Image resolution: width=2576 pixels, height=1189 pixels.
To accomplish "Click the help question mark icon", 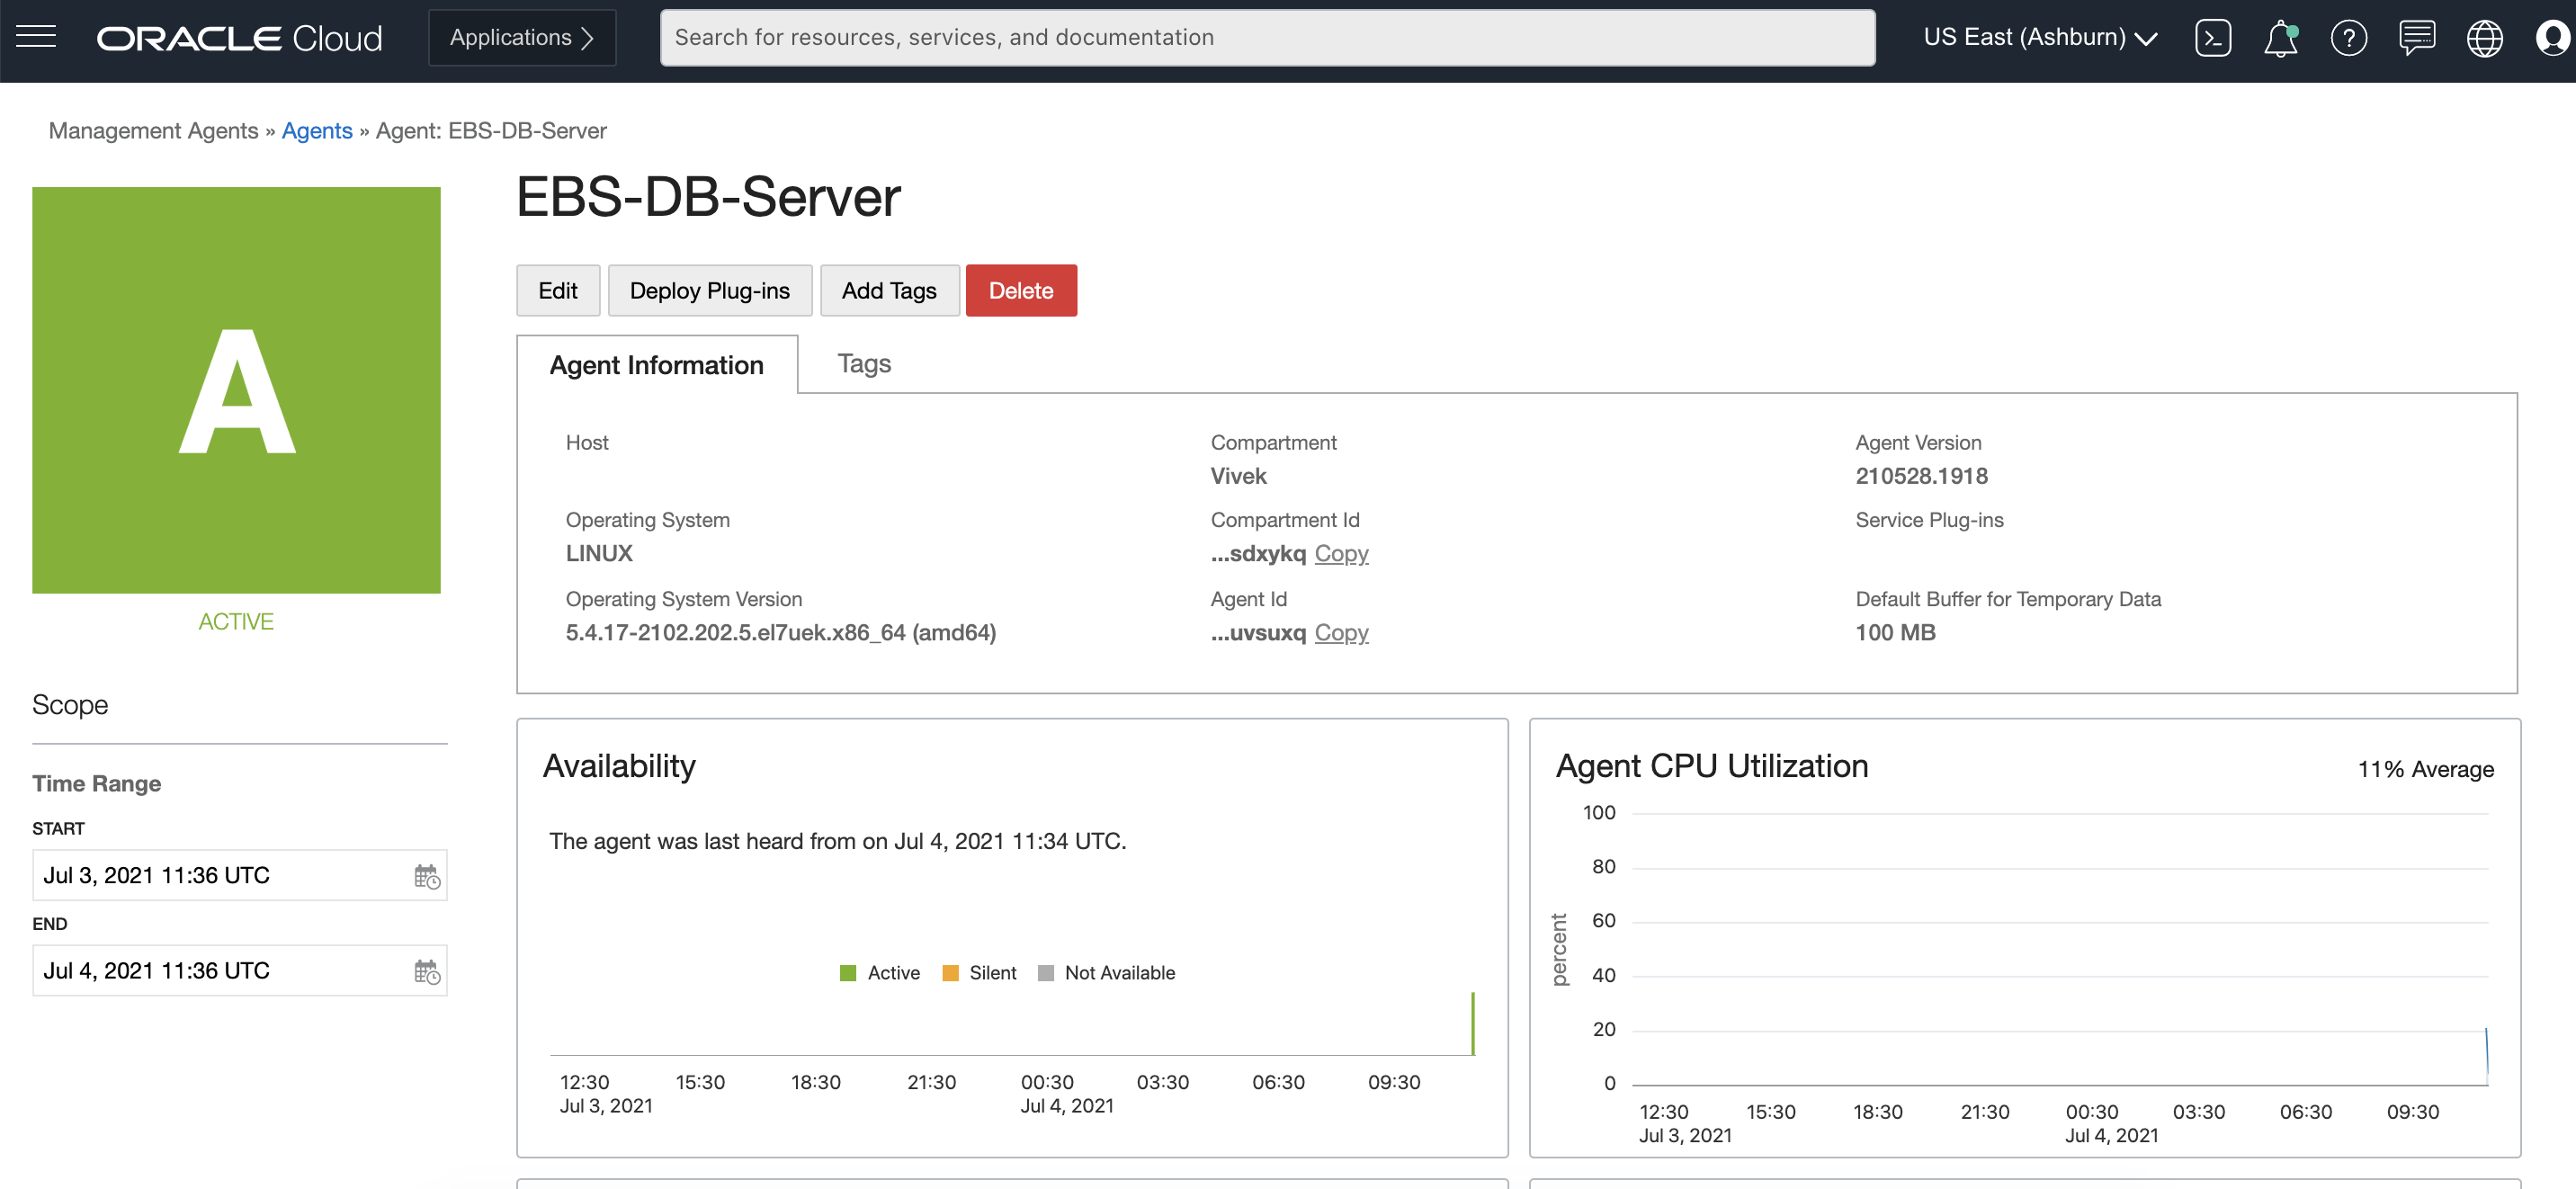I will coord(2349,38).
